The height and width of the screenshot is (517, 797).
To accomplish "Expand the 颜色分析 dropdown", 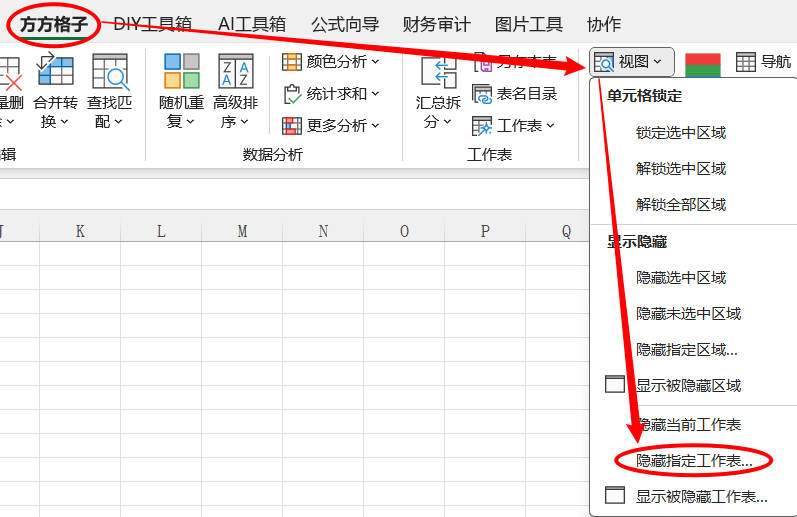I will click(376, 62).
